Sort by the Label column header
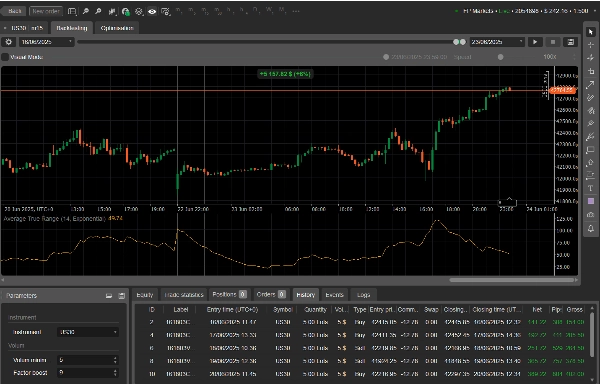This screenshot has width=600, height=384. (x=181, y=309)
